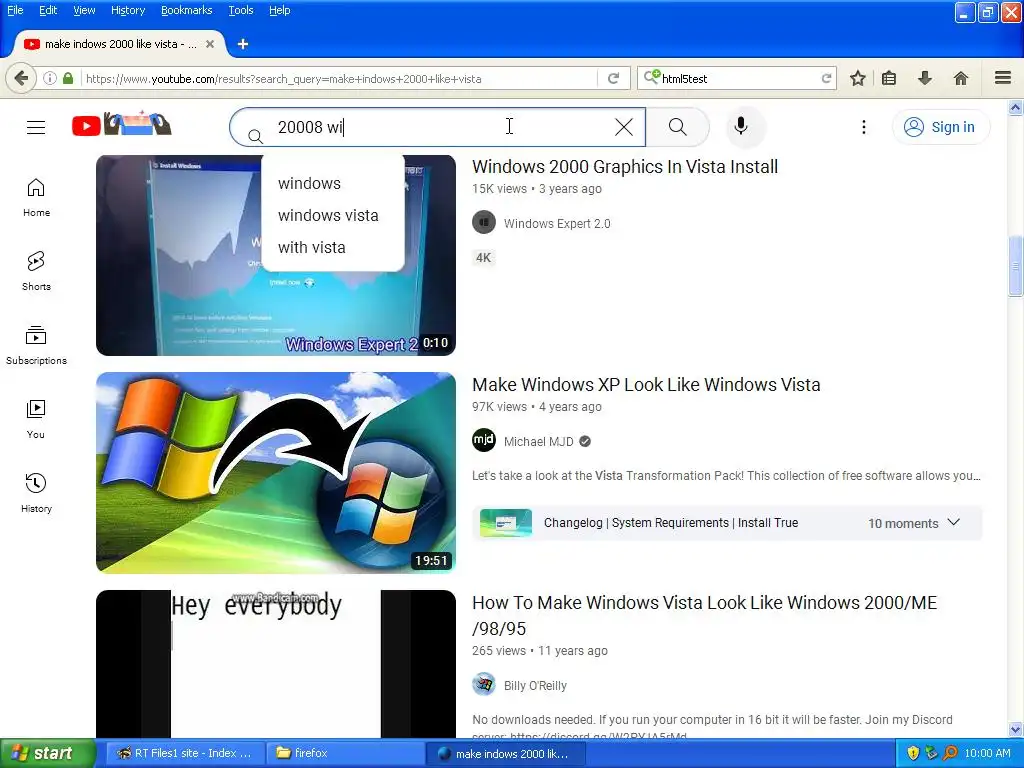Image resolution: width=1024 pixels, height=768 pixels.
Task: Open the History menu
Action: (x=128, y=10)
